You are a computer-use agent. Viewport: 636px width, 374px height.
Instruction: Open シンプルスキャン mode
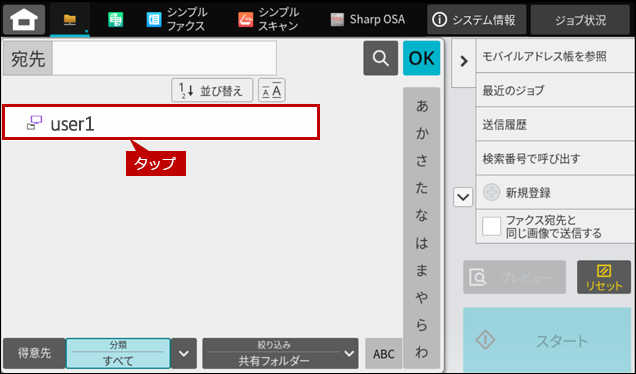pos(269,19)
